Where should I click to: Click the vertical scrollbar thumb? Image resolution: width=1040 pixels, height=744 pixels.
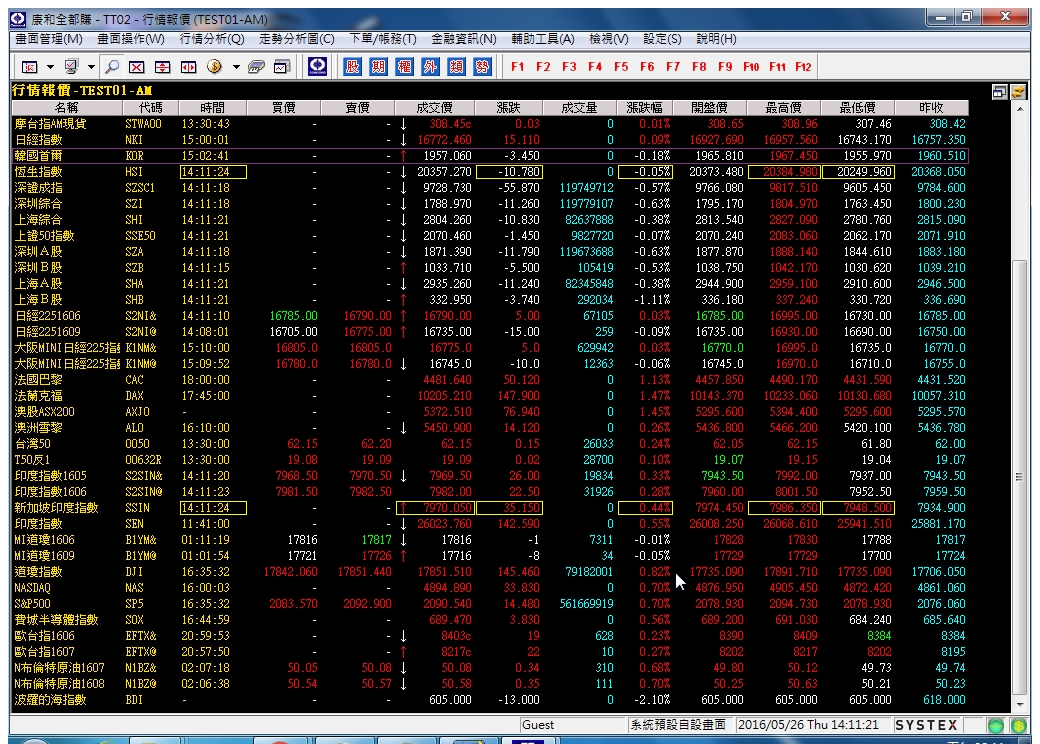tap(1019, 476)
